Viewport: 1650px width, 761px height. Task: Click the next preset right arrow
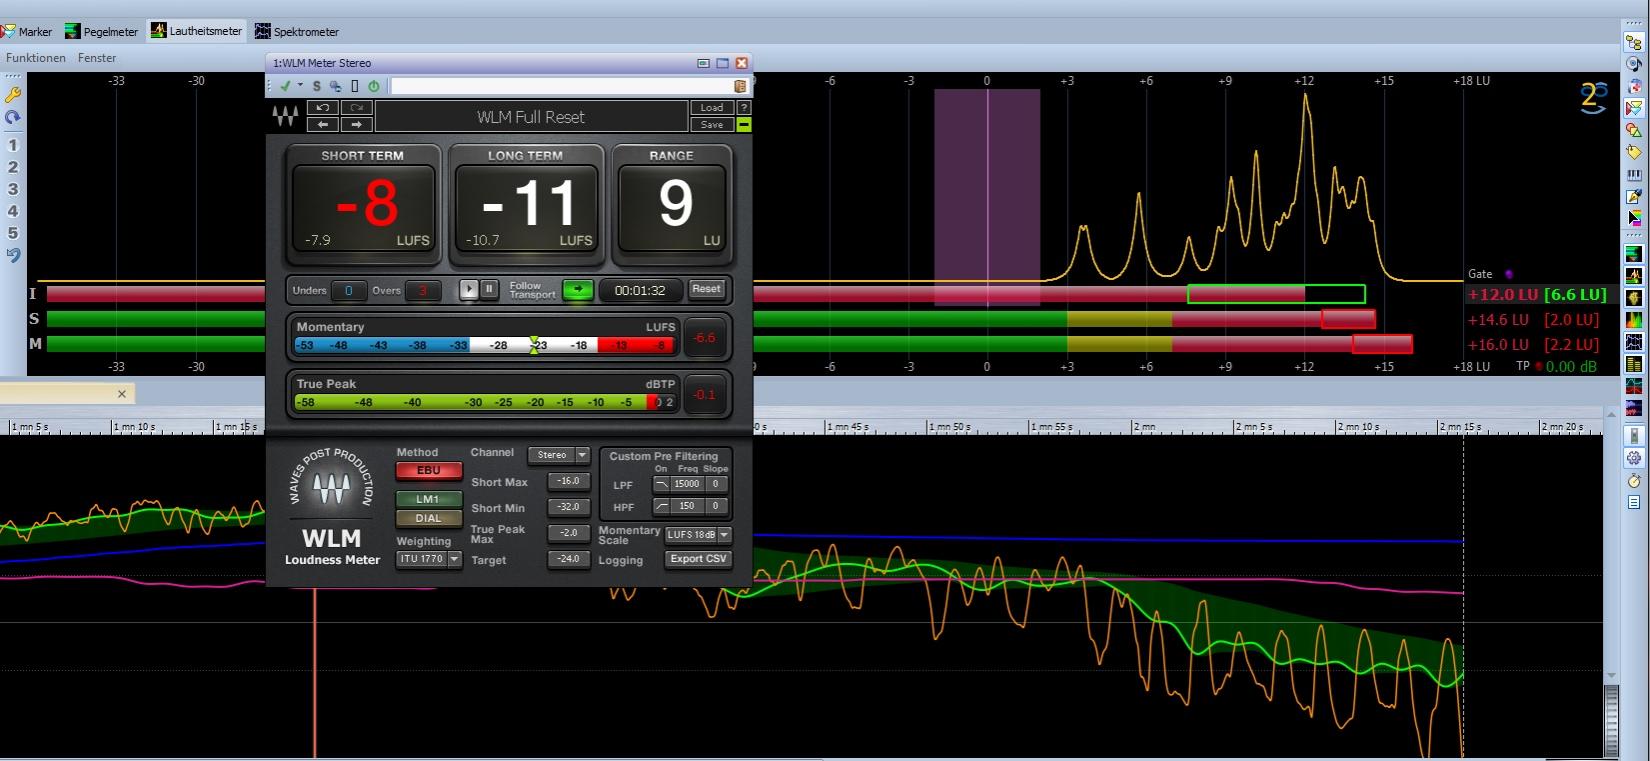[357, 124]
